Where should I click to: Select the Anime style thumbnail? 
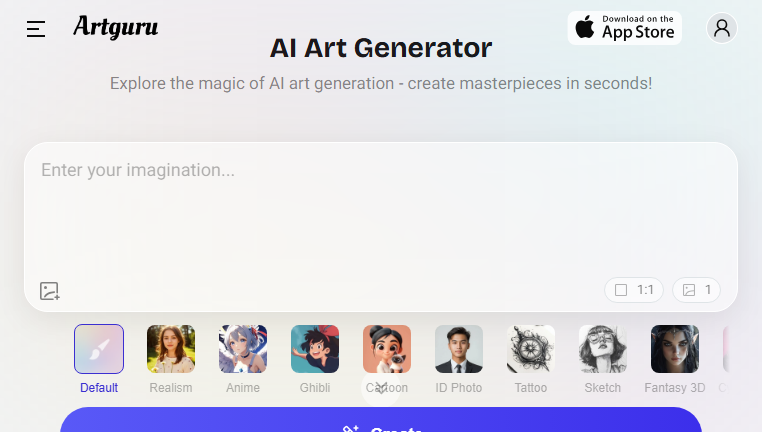tap(243, 349)
